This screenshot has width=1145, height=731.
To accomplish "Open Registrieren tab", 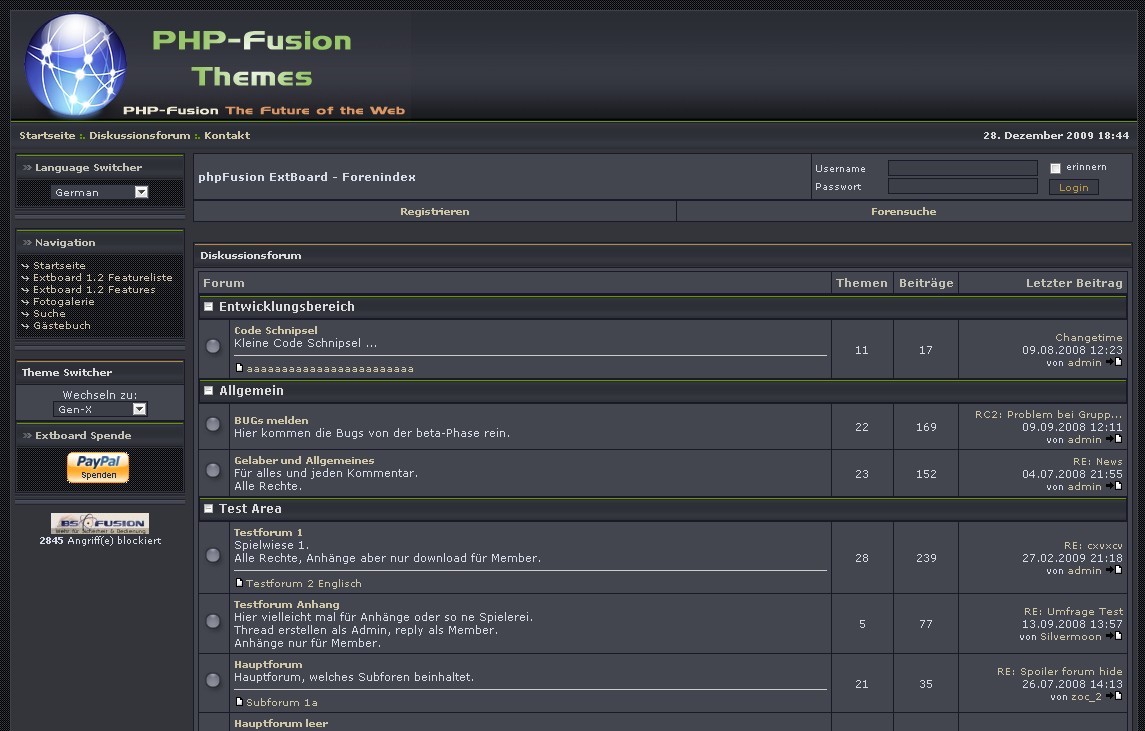I will point(434,211).
